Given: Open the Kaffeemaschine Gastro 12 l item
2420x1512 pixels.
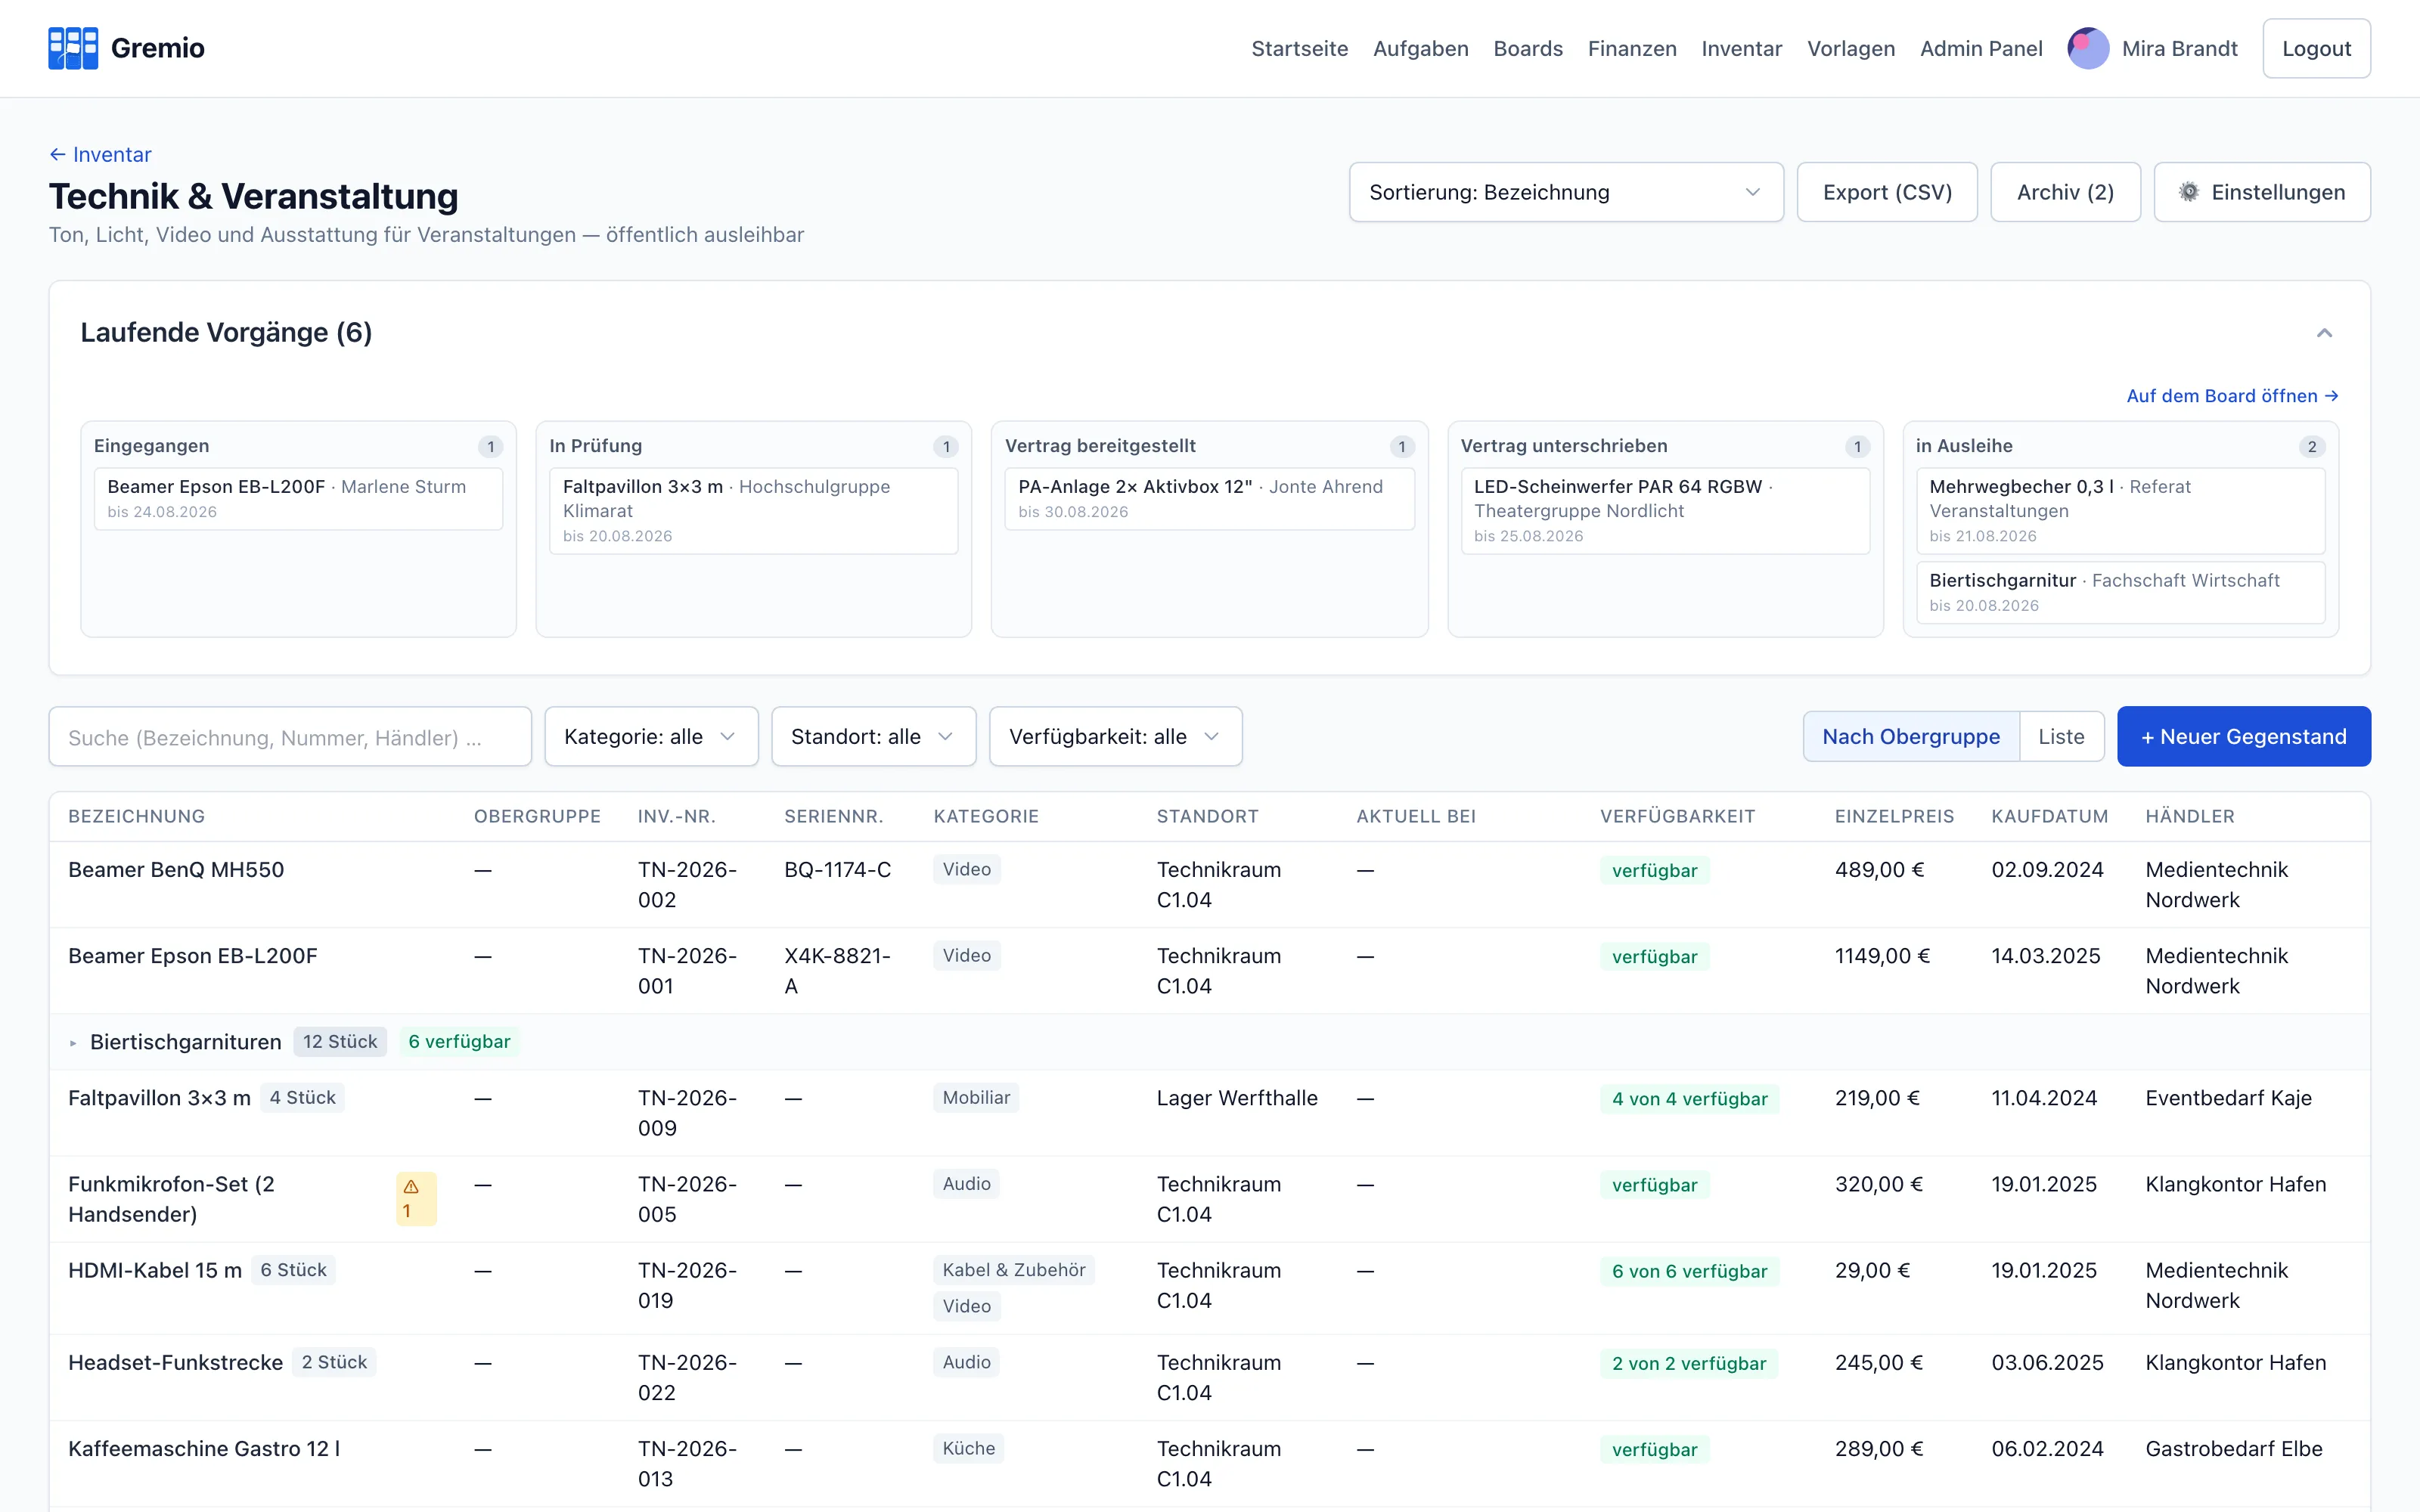Looking at the screenshot, I should click(204, 1448).
